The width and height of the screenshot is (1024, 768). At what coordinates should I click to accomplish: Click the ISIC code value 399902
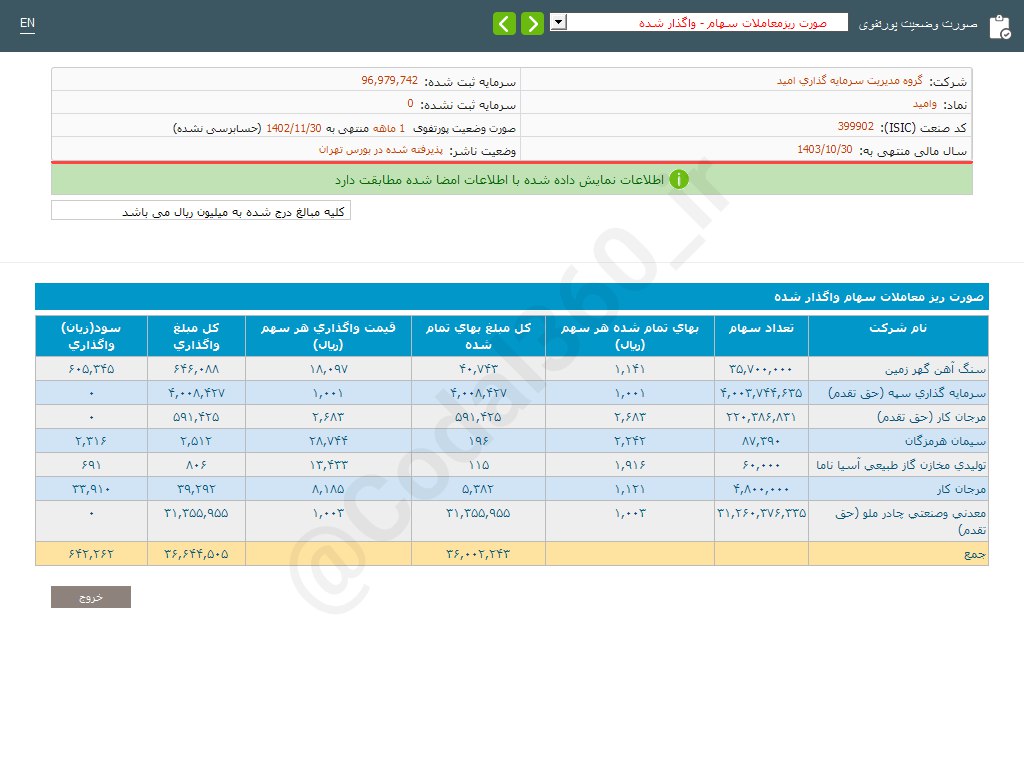(x=855, y=127)
